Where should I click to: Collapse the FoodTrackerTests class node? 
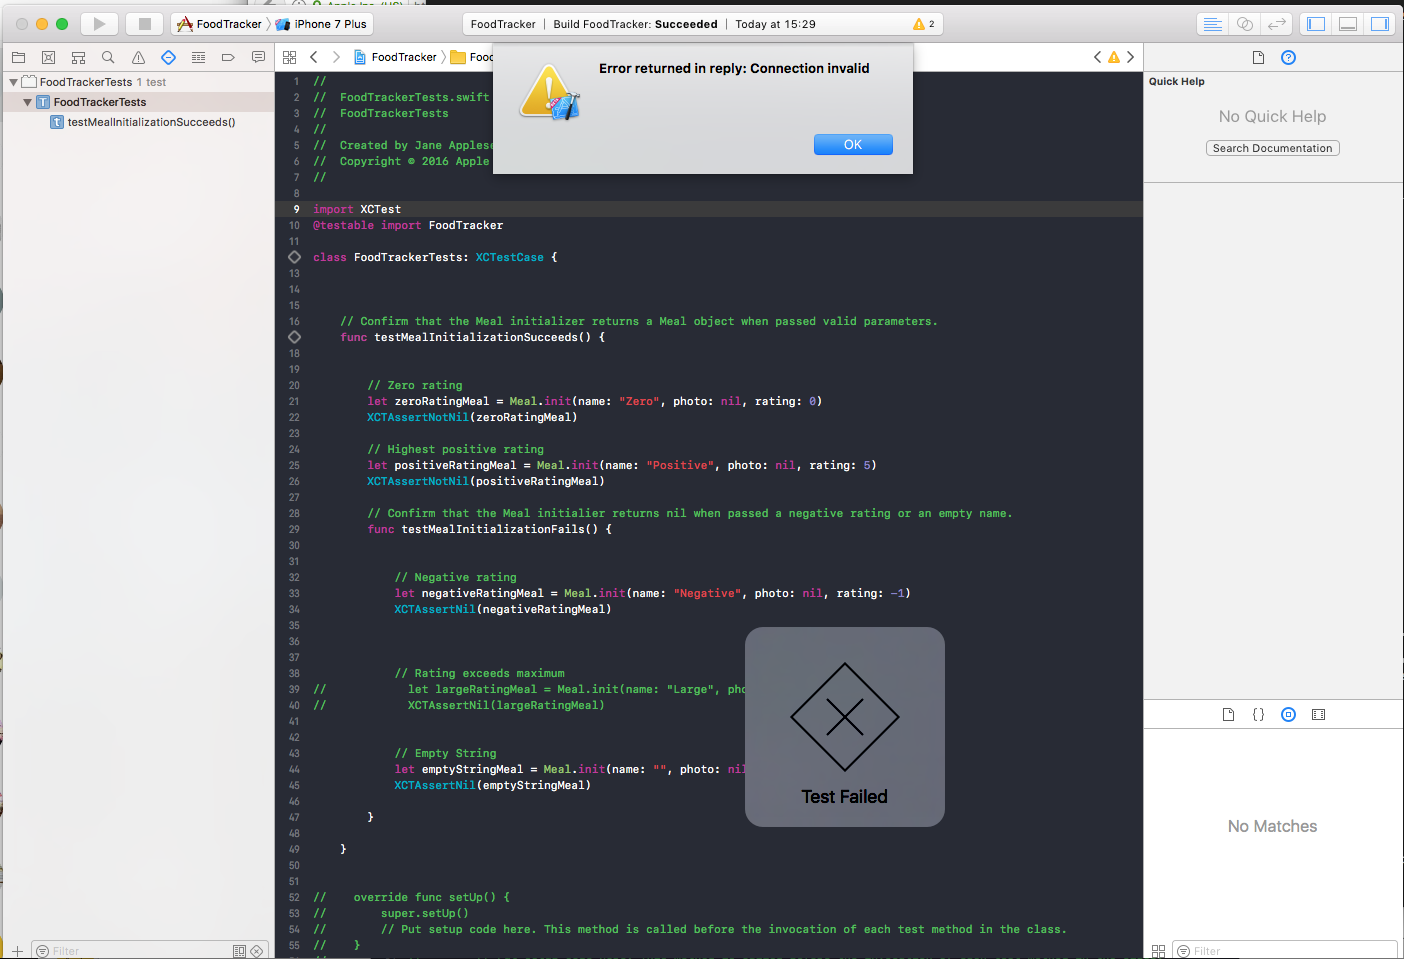click(27, 102)
